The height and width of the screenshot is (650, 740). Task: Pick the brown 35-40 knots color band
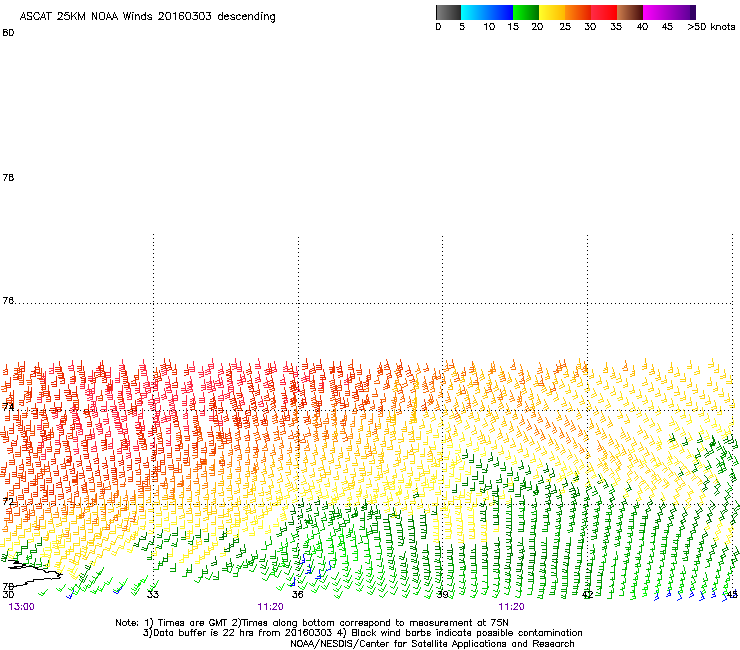coord(630,12)
